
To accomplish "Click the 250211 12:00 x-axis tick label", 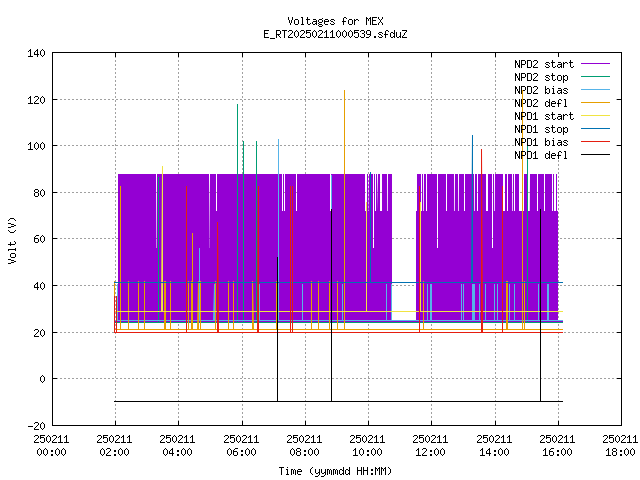I will pyautogui.click(x=430, y=446).
